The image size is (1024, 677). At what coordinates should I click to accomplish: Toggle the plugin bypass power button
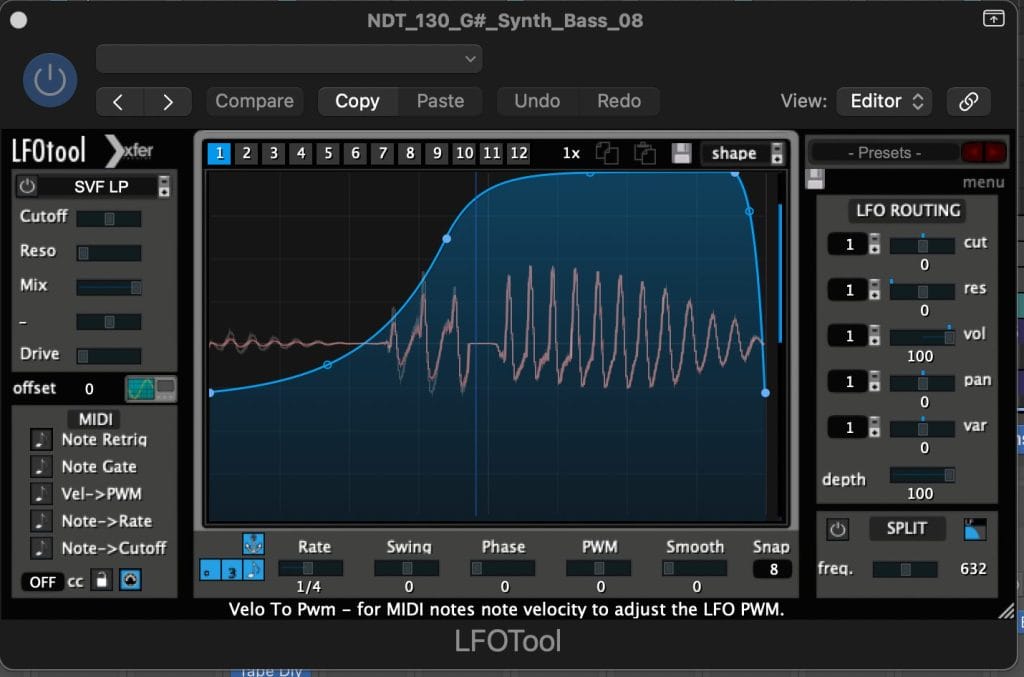tap(50, 82)
